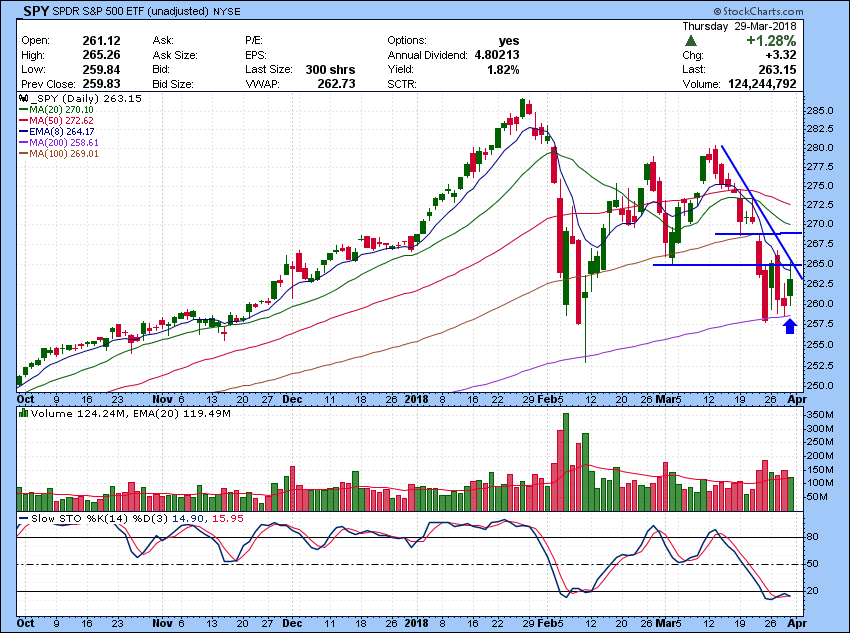Click the 280.0 price axis label
Viewport: 850px width, 633px height.
[820, 148]
